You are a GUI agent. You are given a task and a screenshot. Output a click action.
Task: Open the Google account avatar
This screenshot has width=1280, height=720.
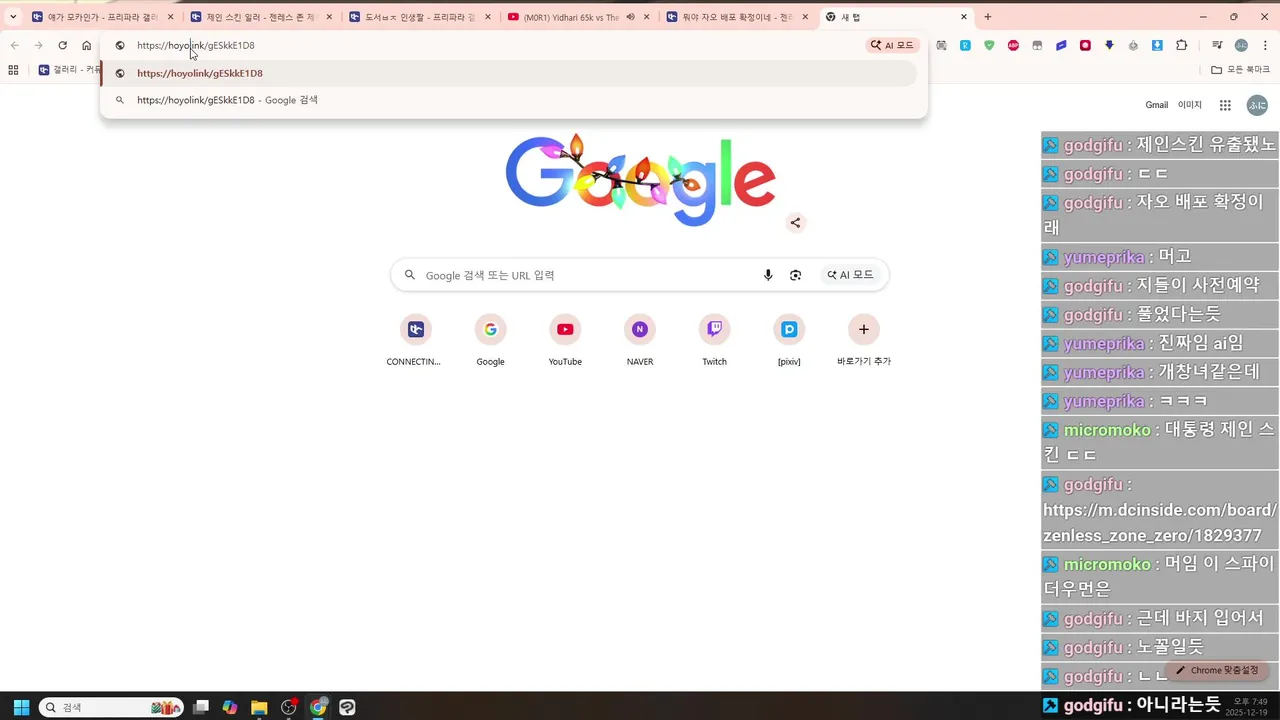pos(1257,105)
